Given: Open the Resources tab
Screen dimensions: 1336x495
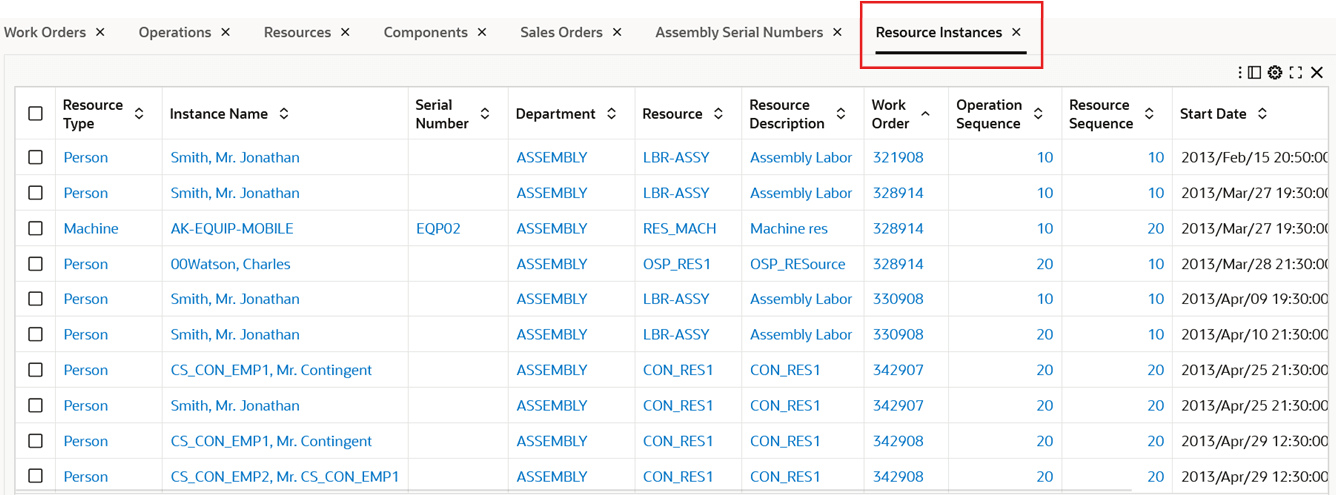Looking at the screenshot, I should [x=297, y=32].
